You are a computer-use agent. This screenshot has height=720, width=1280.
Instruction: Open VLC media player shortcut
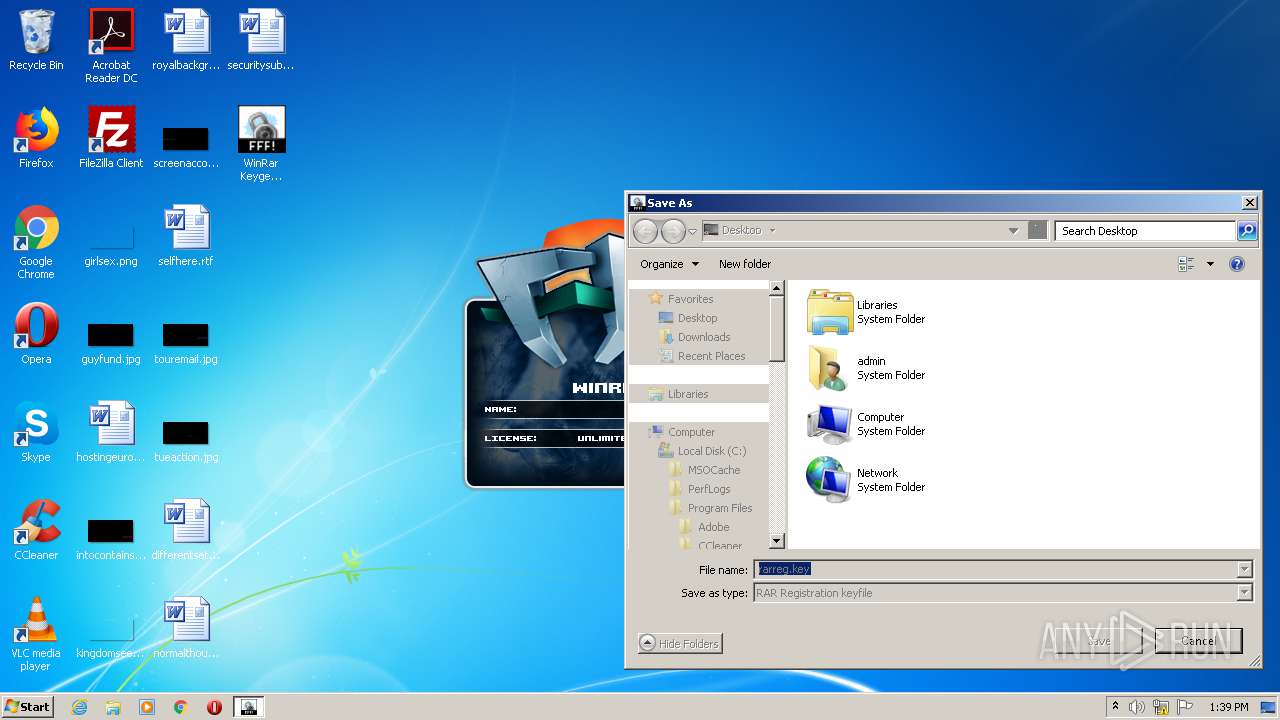(x=36, y=634)
